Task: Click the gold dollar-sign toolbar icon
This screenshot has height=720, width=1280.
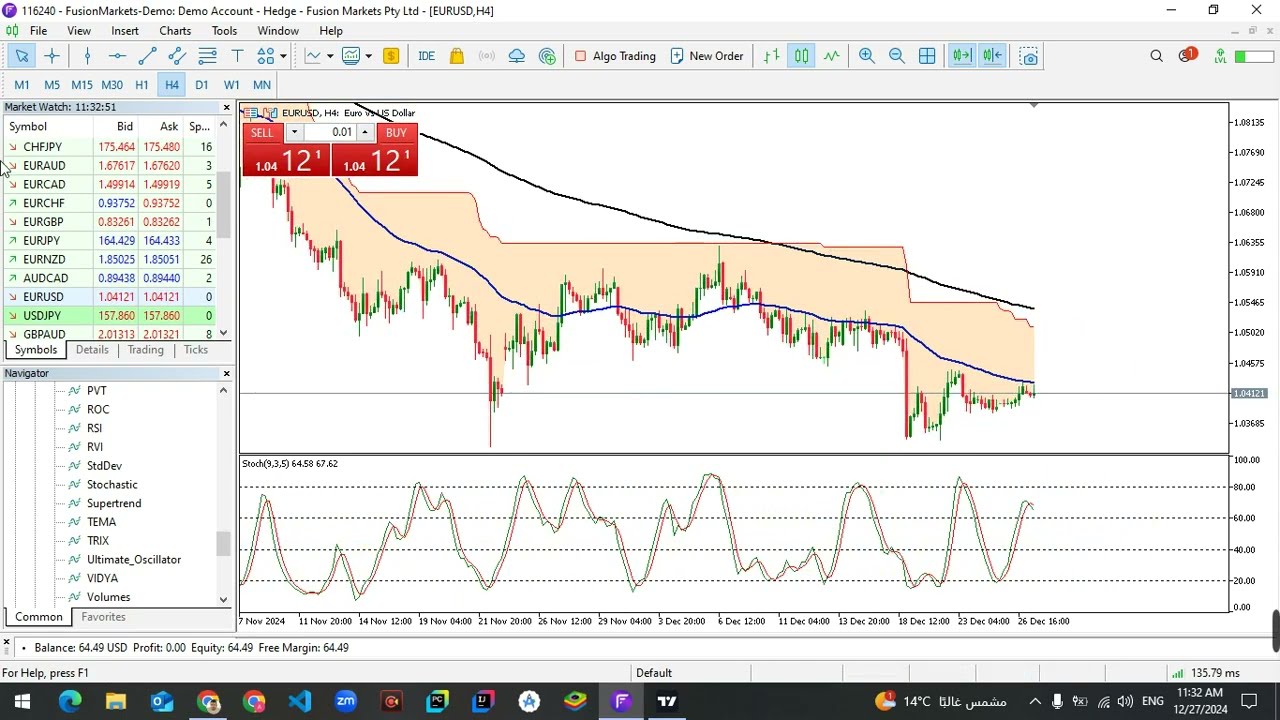Action: tap(391, 56)
